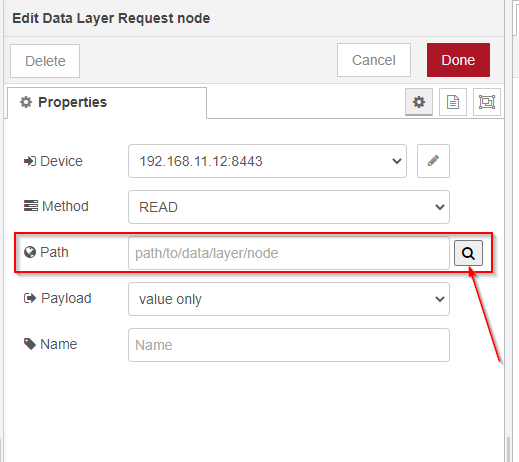Open the Payload dropdown value only

pyautogui.click(x=289, y=299)
